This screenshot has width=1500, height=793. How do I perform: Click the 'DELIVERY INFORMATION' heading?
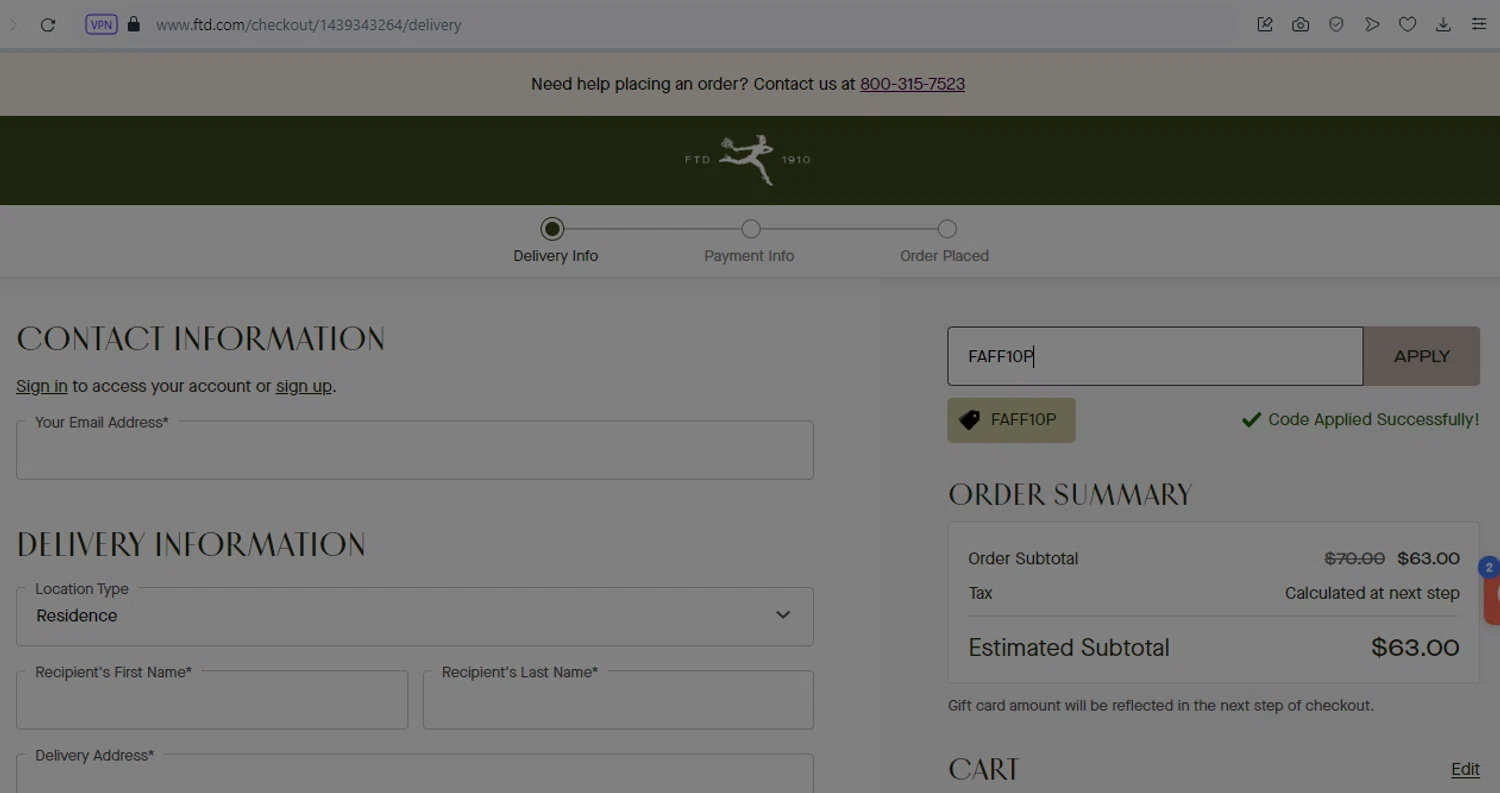click(x=191, y=545)
